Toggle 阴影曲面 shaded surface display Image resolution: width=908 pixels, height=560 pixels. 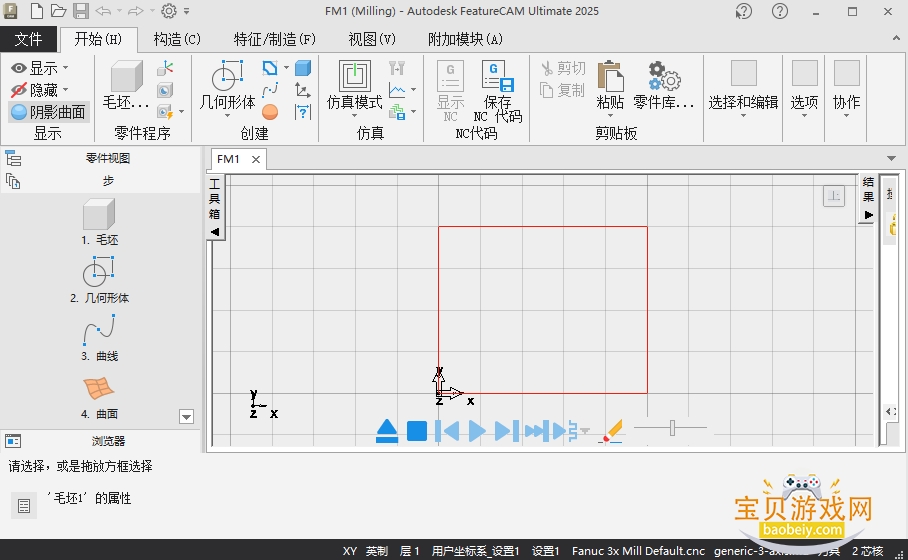click(x=49, y=112)
